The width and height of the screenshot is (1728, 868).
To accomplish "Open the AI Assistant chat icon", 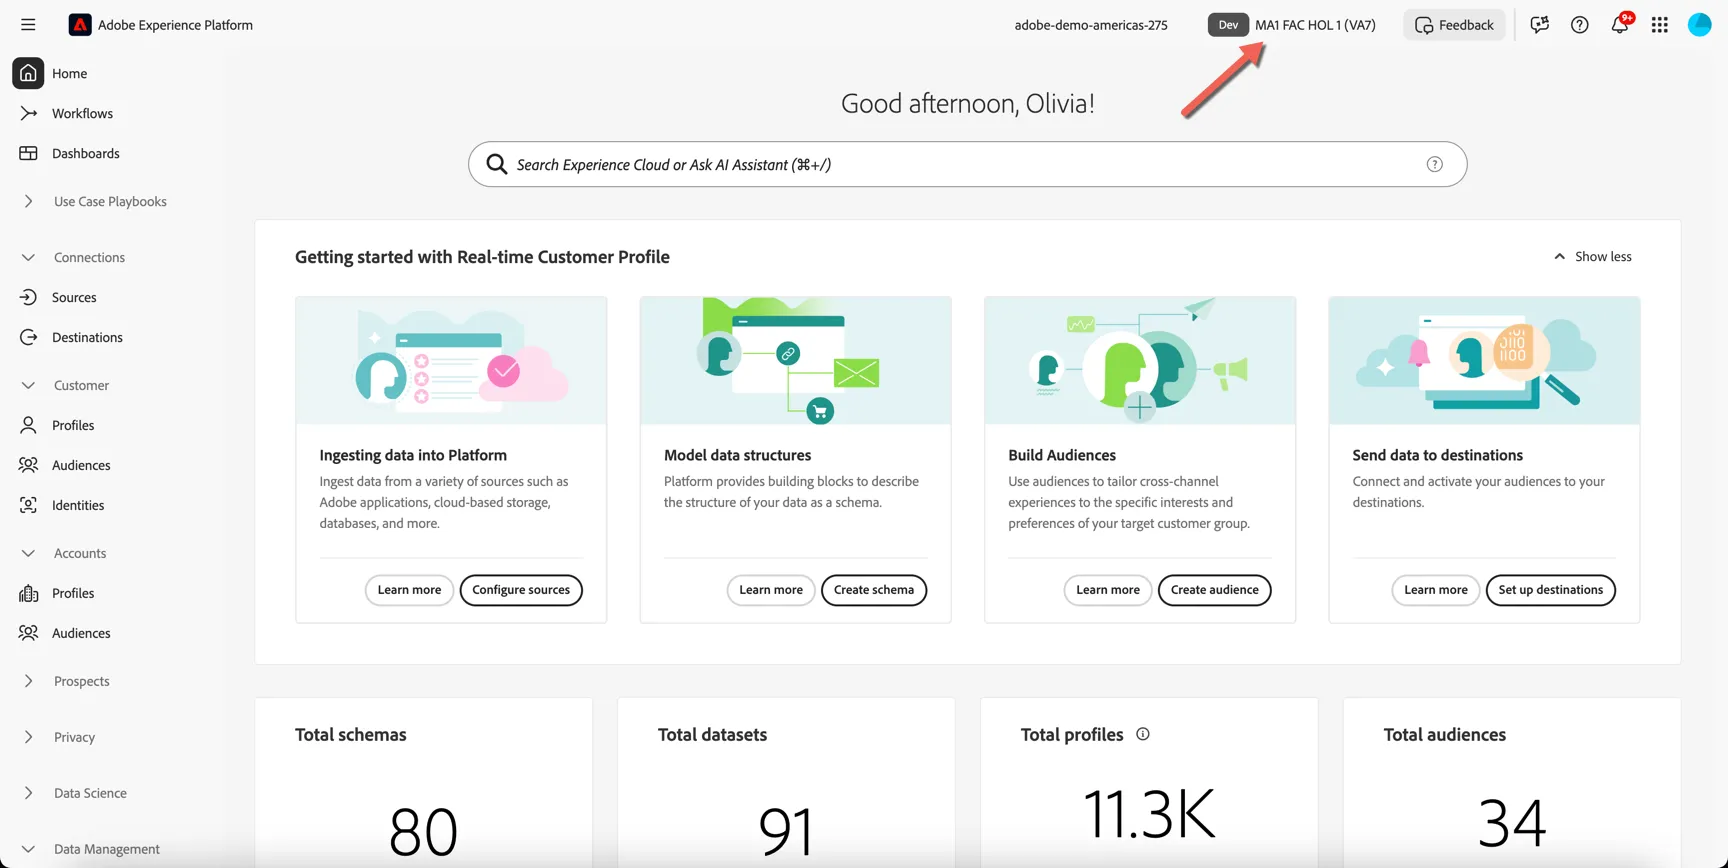I will pos(1540,25).
